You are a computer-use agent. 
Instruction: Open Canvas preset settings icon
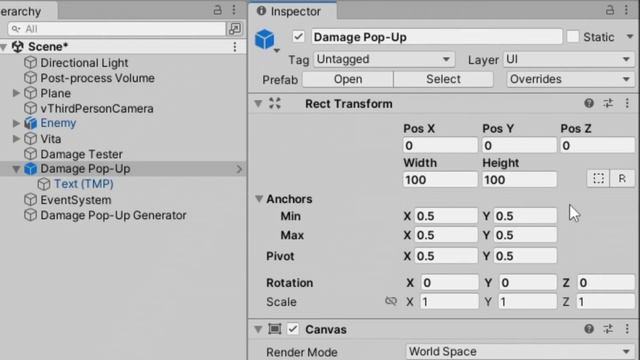click(x=608, y=329)
